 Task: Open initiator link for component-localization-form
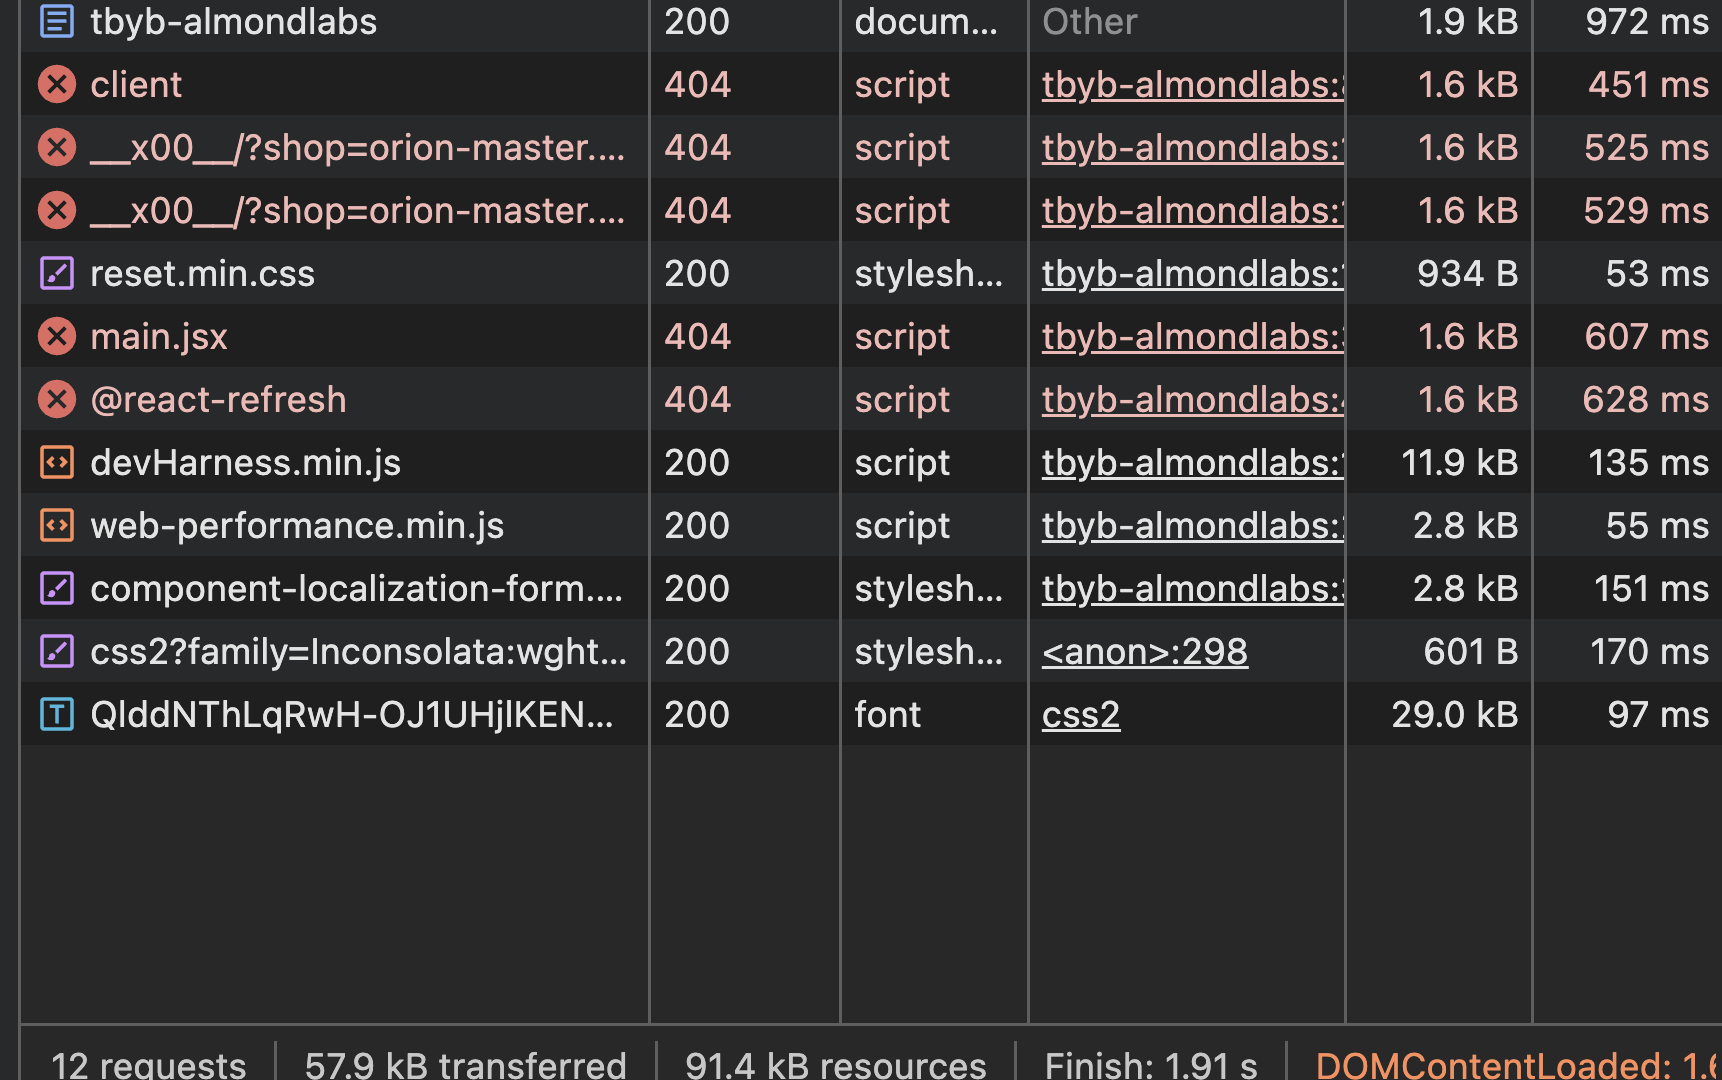click(x=1192, y=589)
